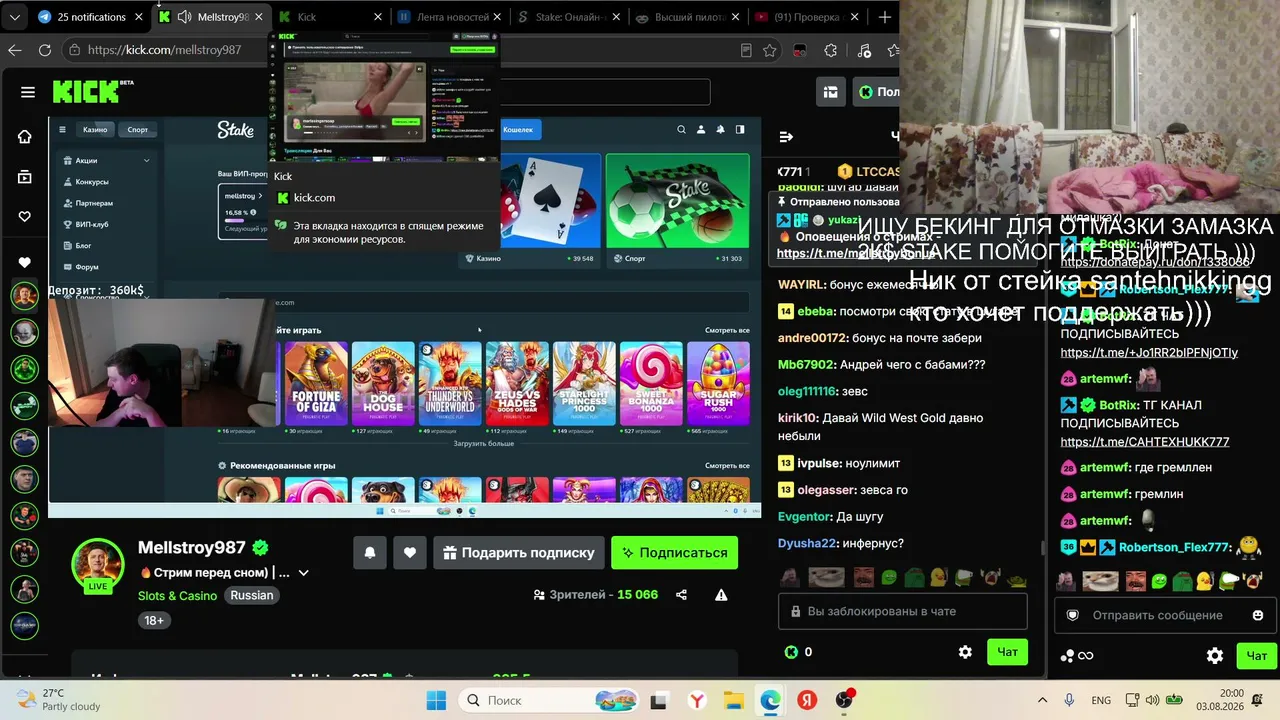Open the Fortune of Giza game thumbnail
Screen dimensions: 1280x720
(316, 383)
